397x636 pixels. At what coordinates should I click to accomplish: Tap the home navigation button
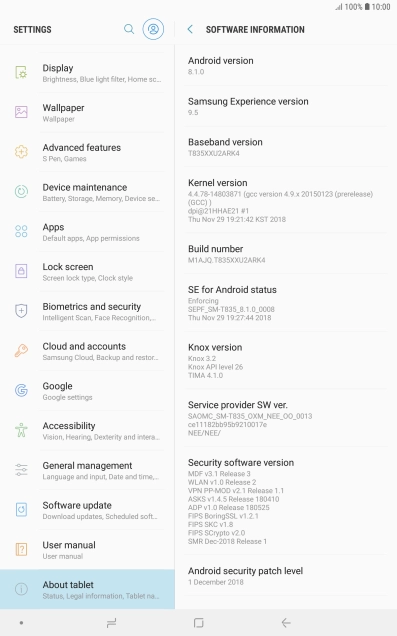199,623
